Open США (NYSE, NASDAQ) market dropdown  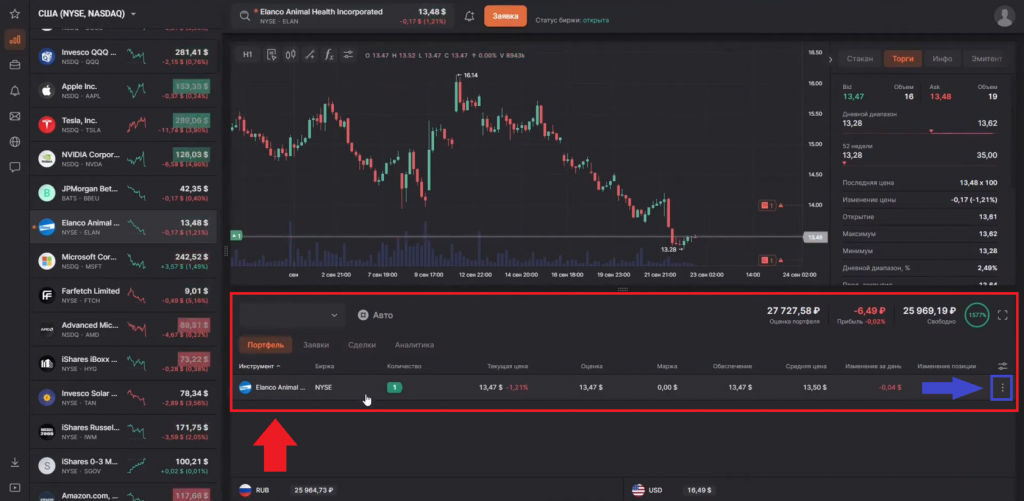coord(87,14)
